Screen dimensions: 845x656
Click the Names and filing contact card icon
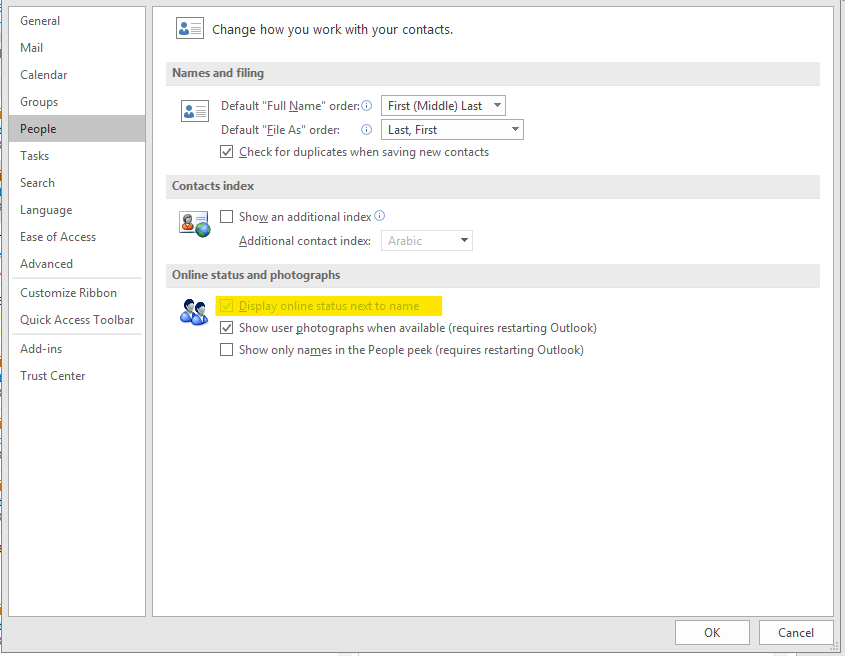tap(194, 110)
